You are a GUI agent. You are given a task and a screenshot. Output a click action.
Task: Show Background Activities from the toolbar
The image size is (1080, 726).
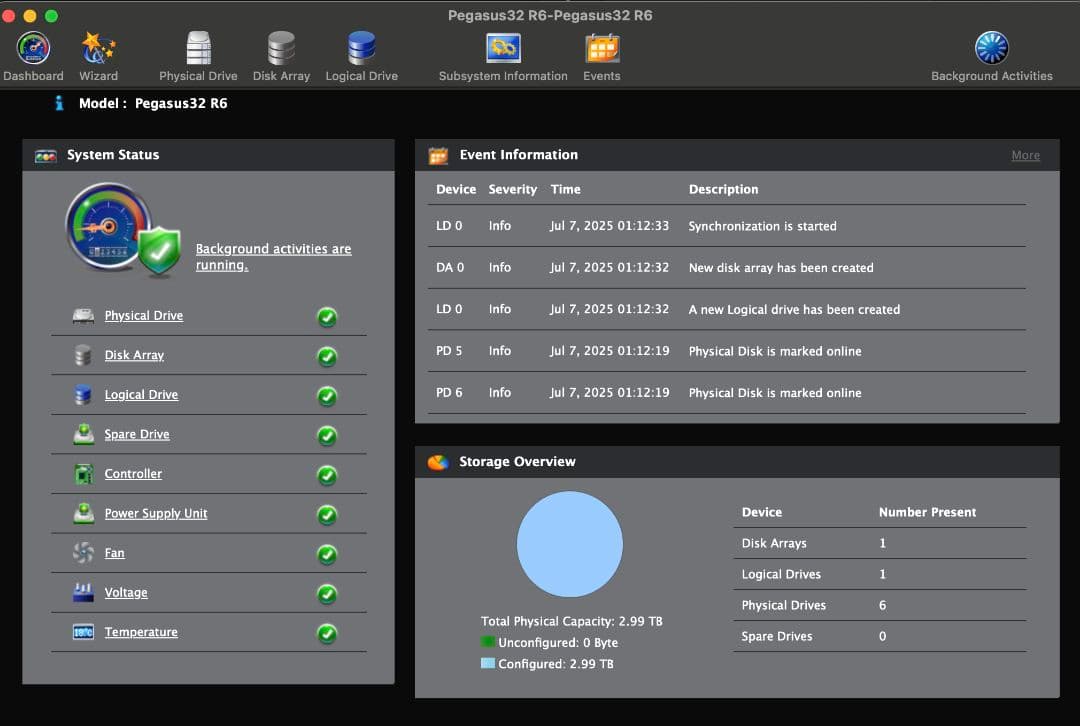tap(991, 49)
